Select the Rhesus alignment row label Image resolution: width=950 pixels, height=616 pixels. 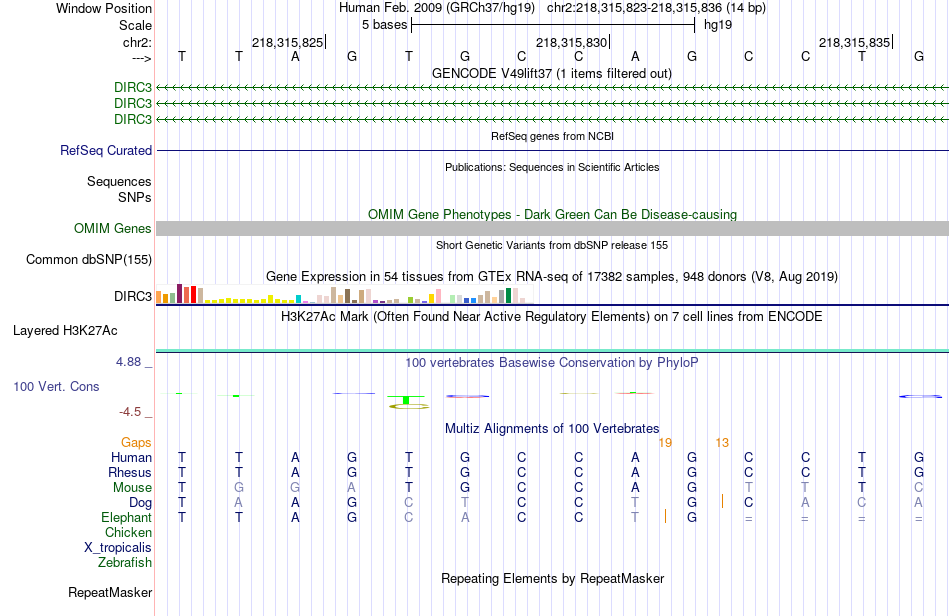point(130,472)
